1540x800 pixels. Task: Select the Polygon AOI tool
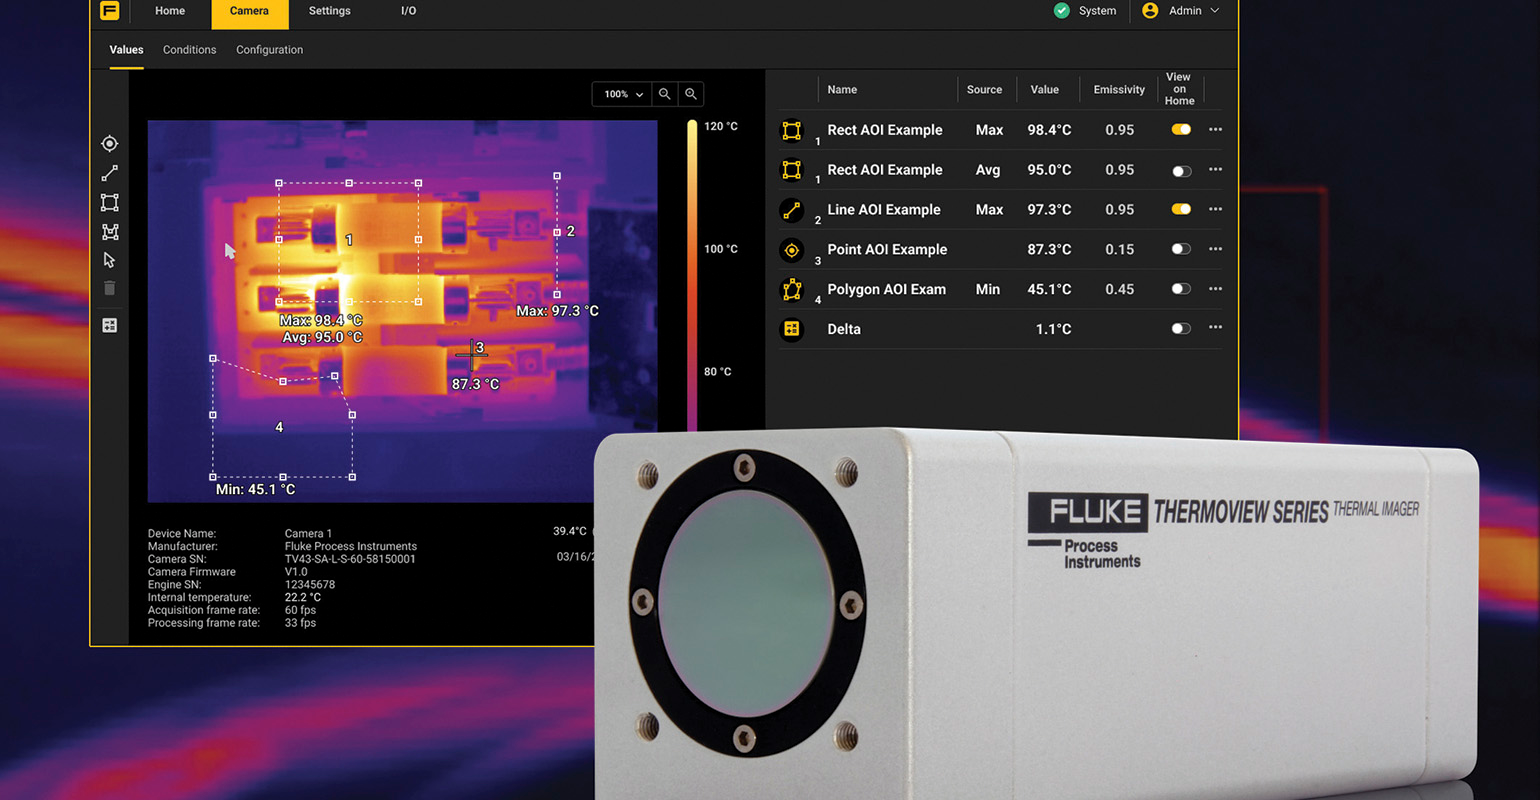109,231
